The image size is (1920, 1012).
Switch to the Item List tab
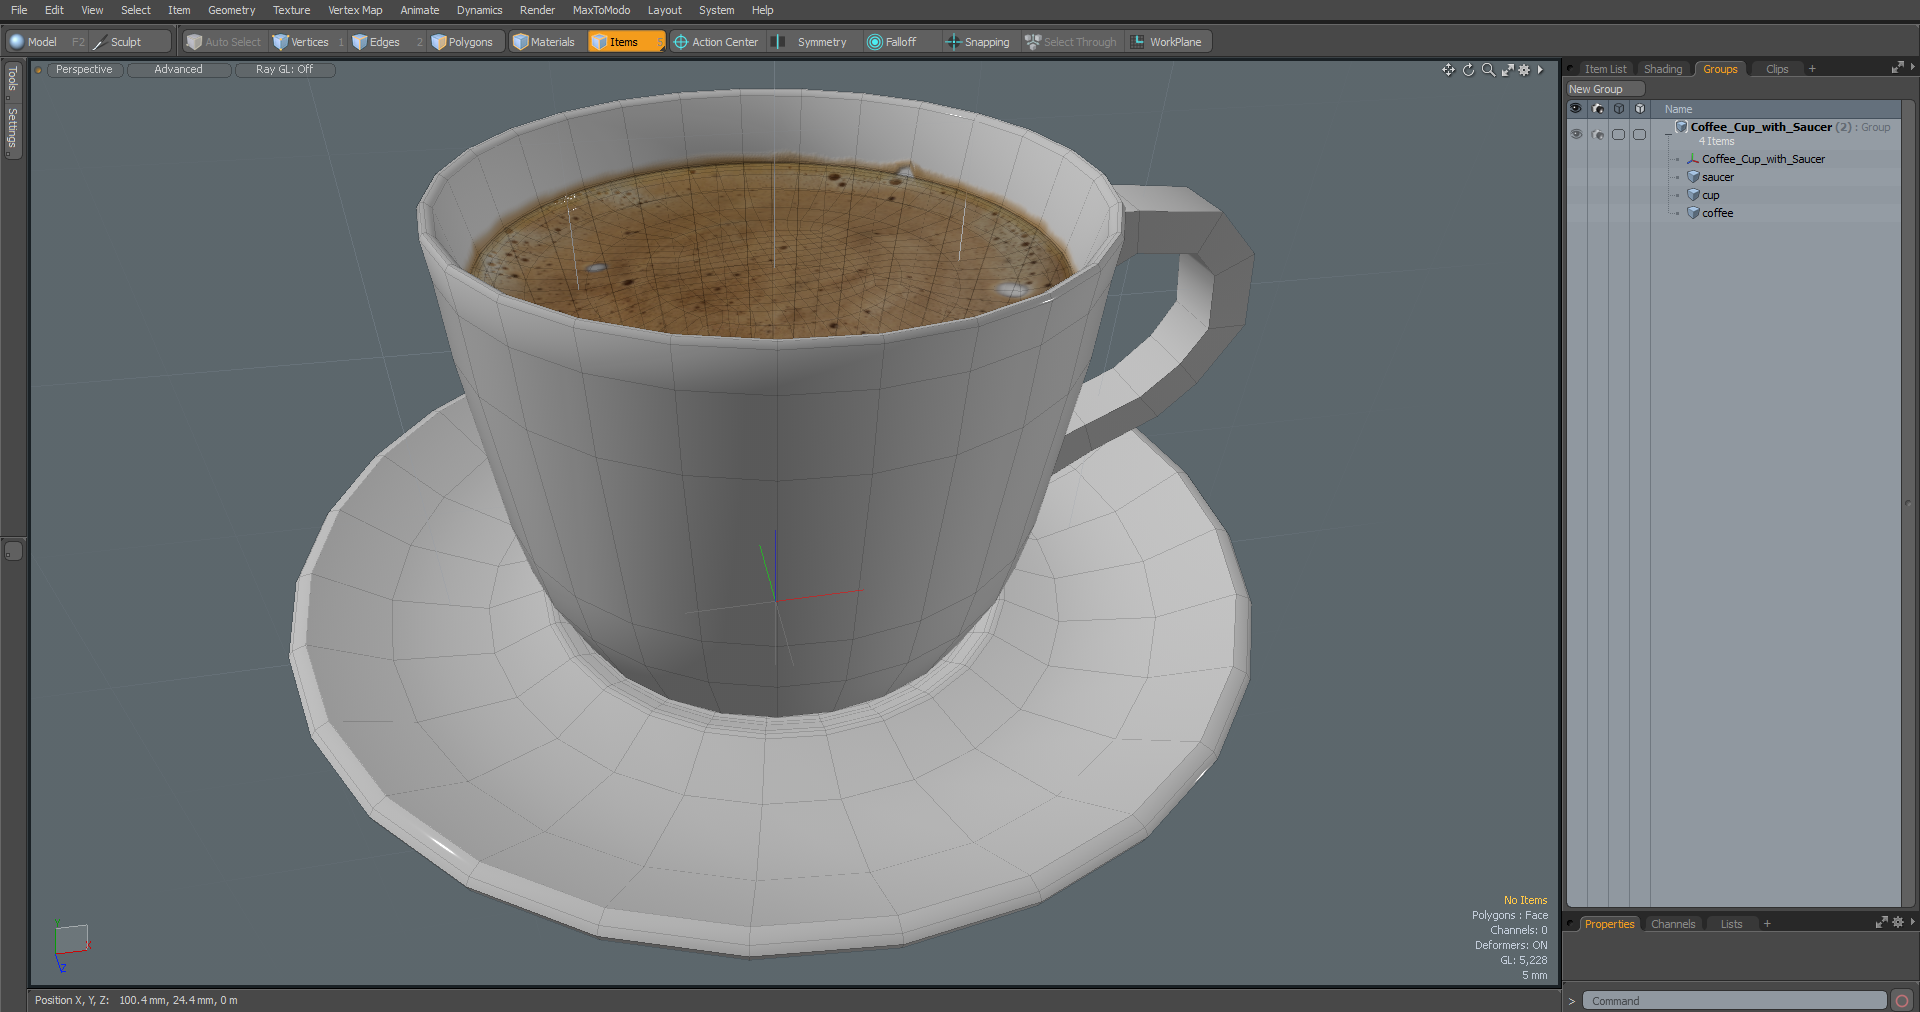[x=1605, y=69]
